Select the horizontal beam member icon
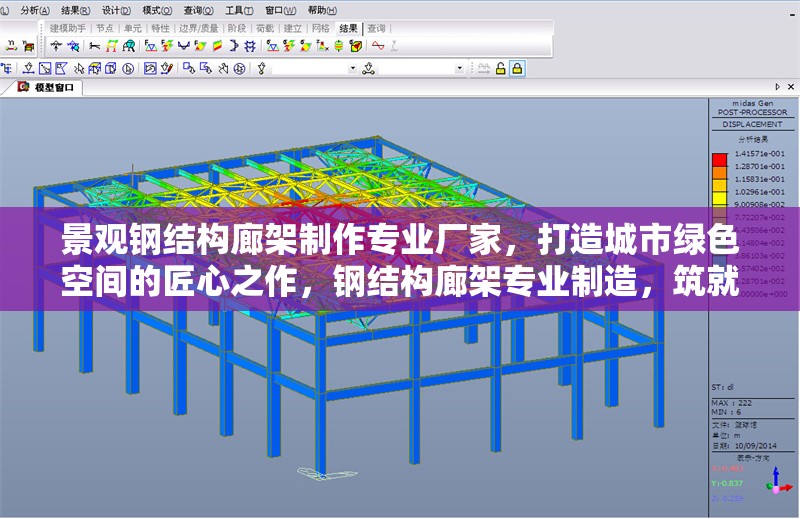Viewport: 800px width, 519px height. tap(94, 46)
